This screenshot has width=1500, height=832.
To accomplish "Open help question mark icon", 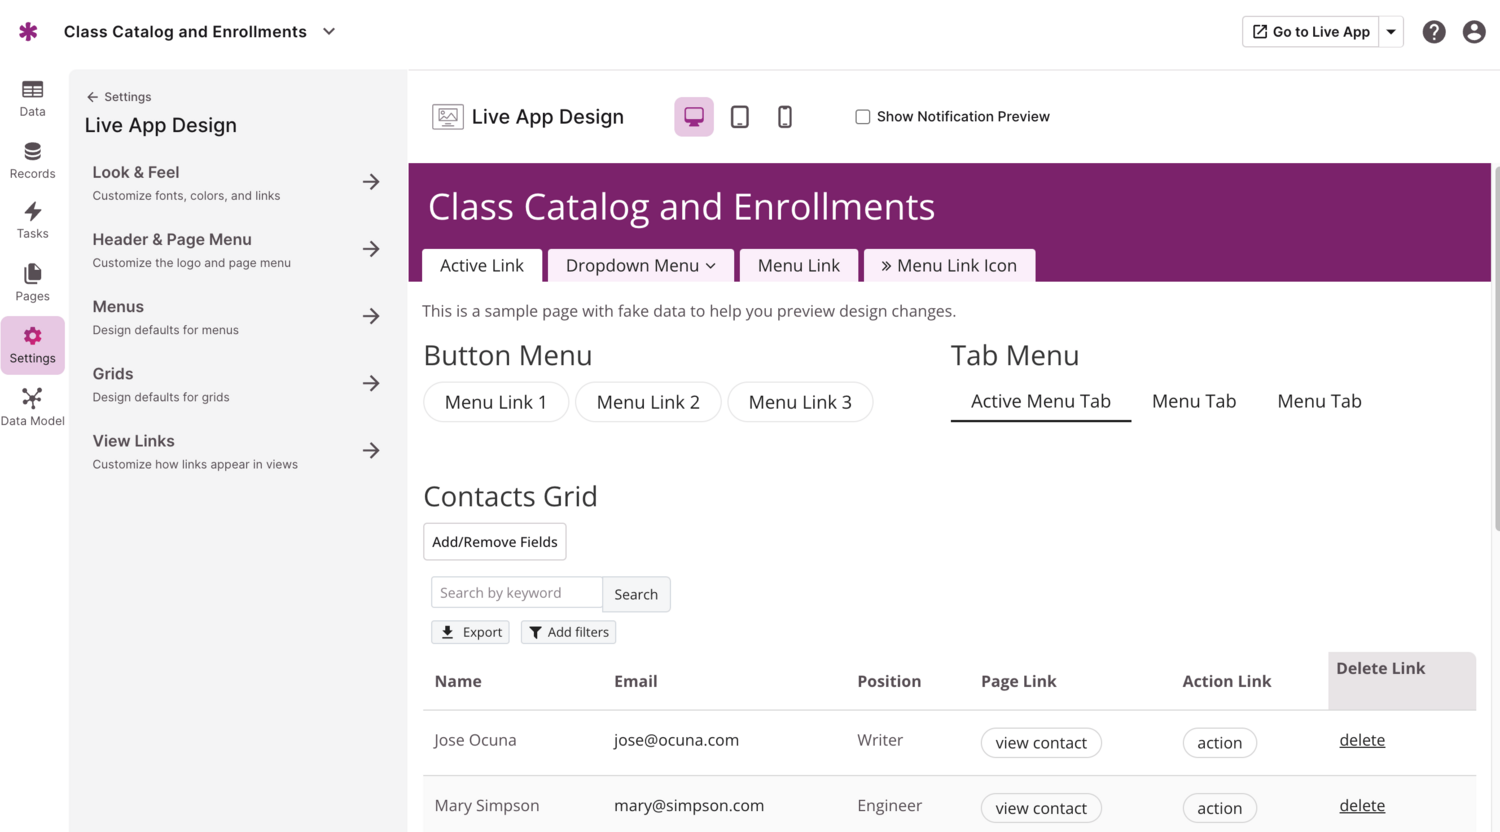I will [x=1434, y=32].
